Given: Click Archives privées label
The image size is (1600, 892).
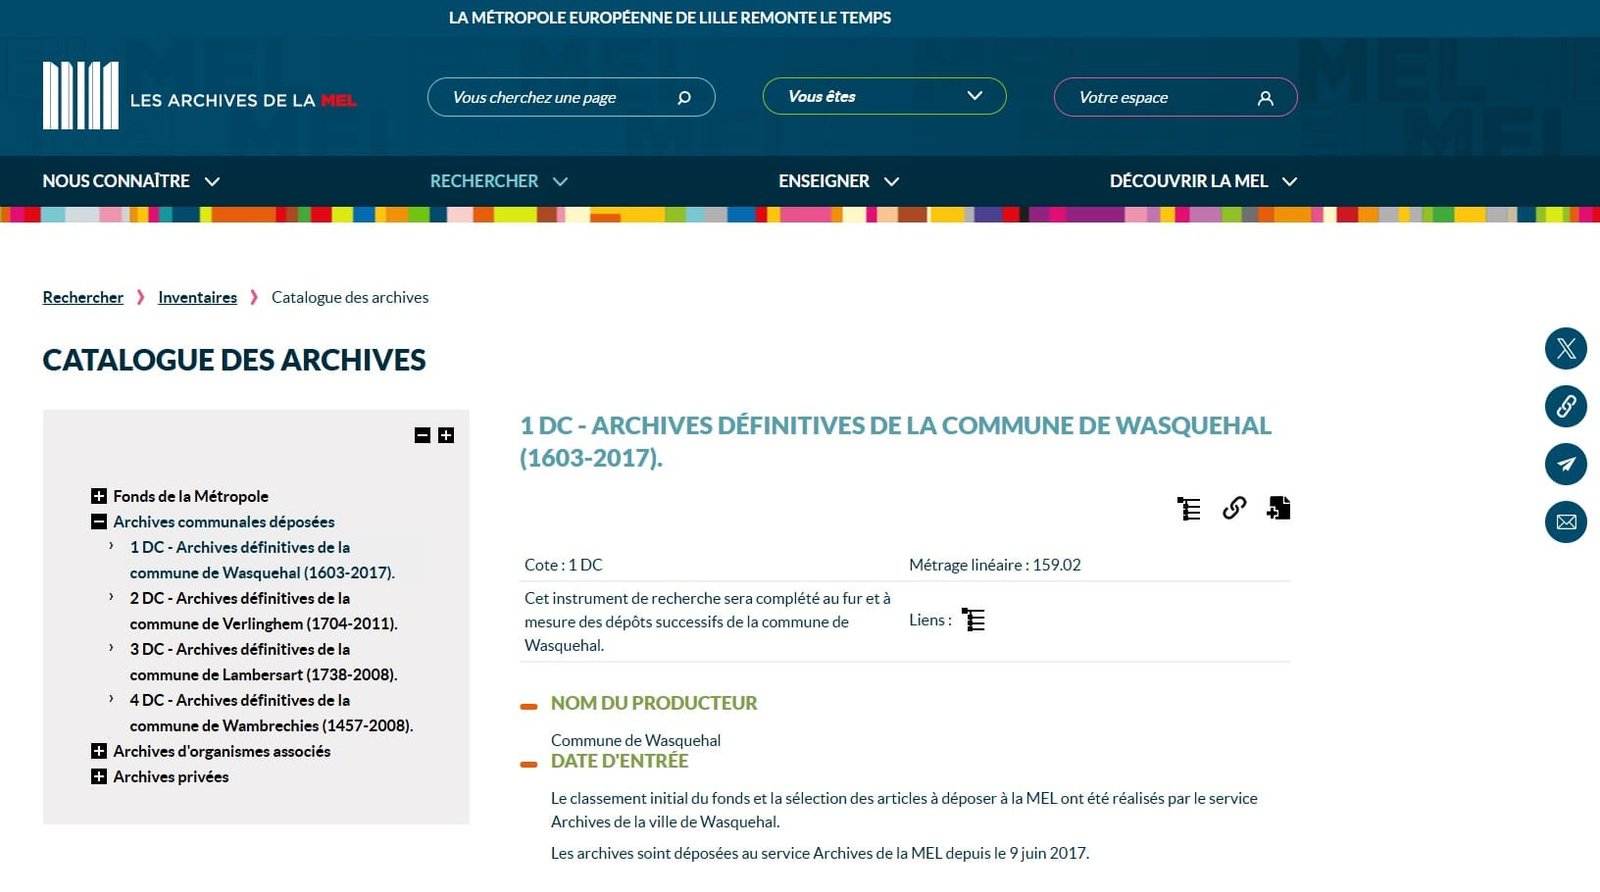Looking at the screenshot, I should click(170, 777).
